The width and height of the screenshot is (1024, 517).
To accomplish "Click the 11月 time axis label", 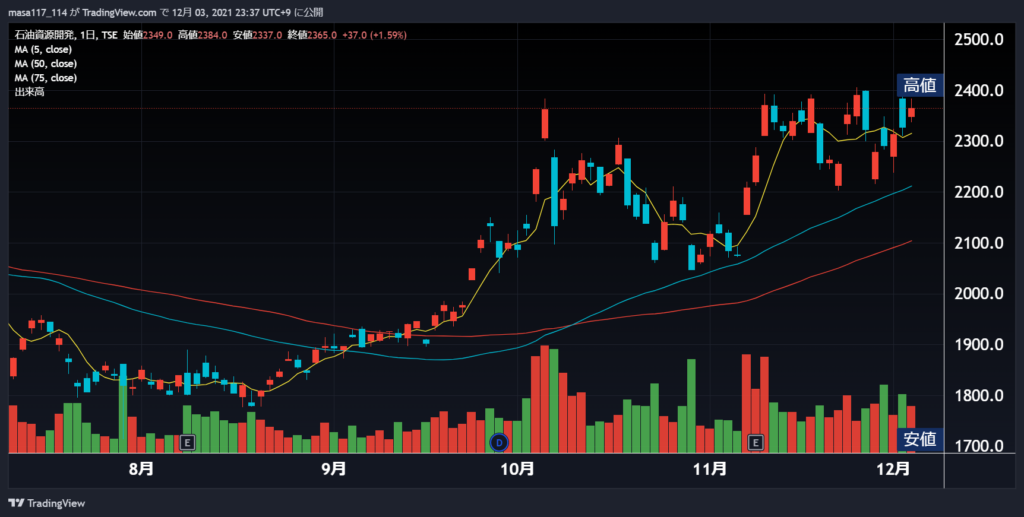I will [x=710, y=469].
